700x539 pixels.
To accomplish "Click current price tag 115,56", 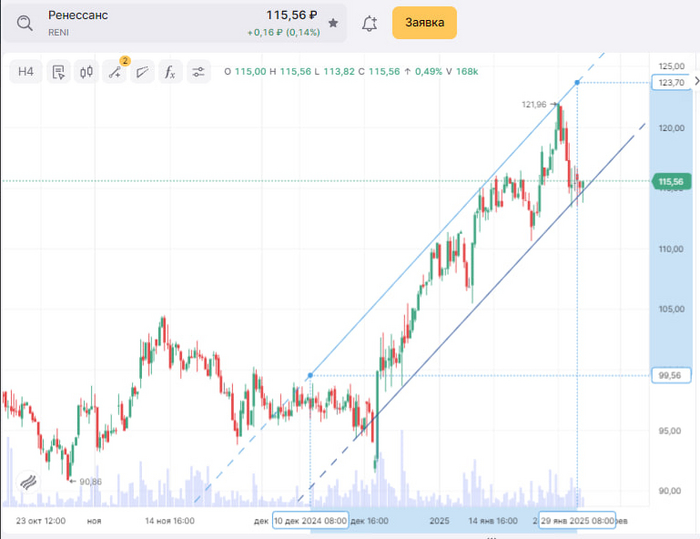I will click(x=671, y=182).
